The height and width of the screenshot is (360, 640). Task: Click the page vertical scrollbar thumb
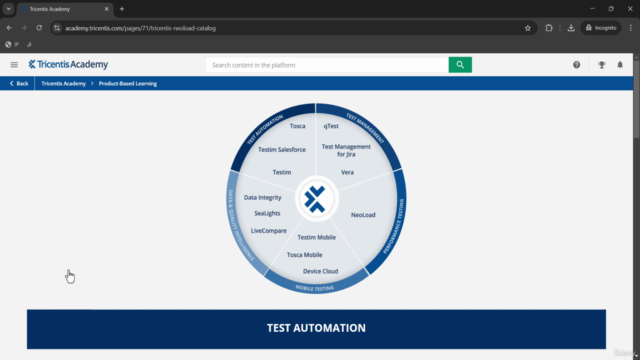636,100
